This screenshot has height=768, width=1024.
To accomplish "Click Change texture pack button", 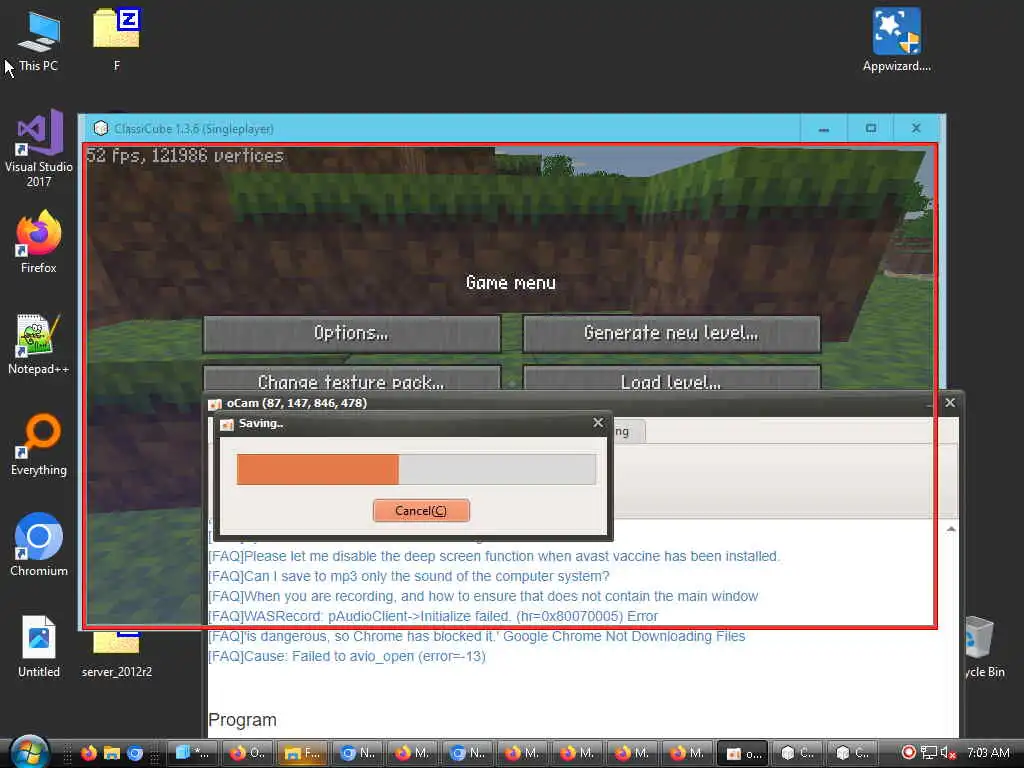I will (x=352, y=379).
